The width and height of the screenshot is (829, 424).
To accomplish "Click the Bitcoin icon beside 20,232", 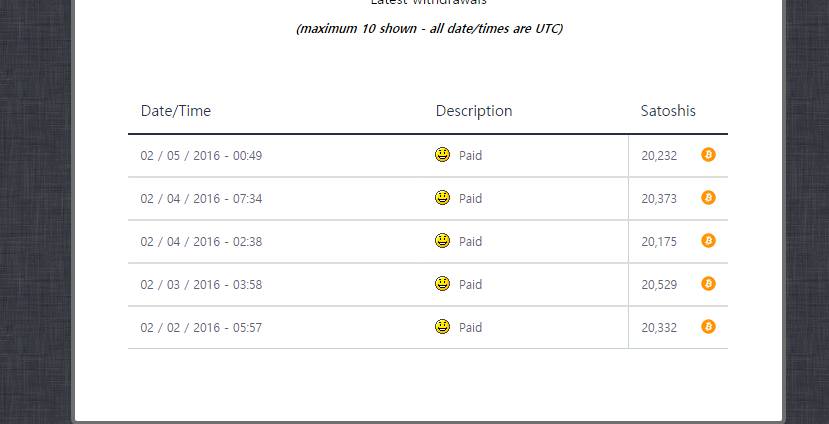I will tap(708, 155).
